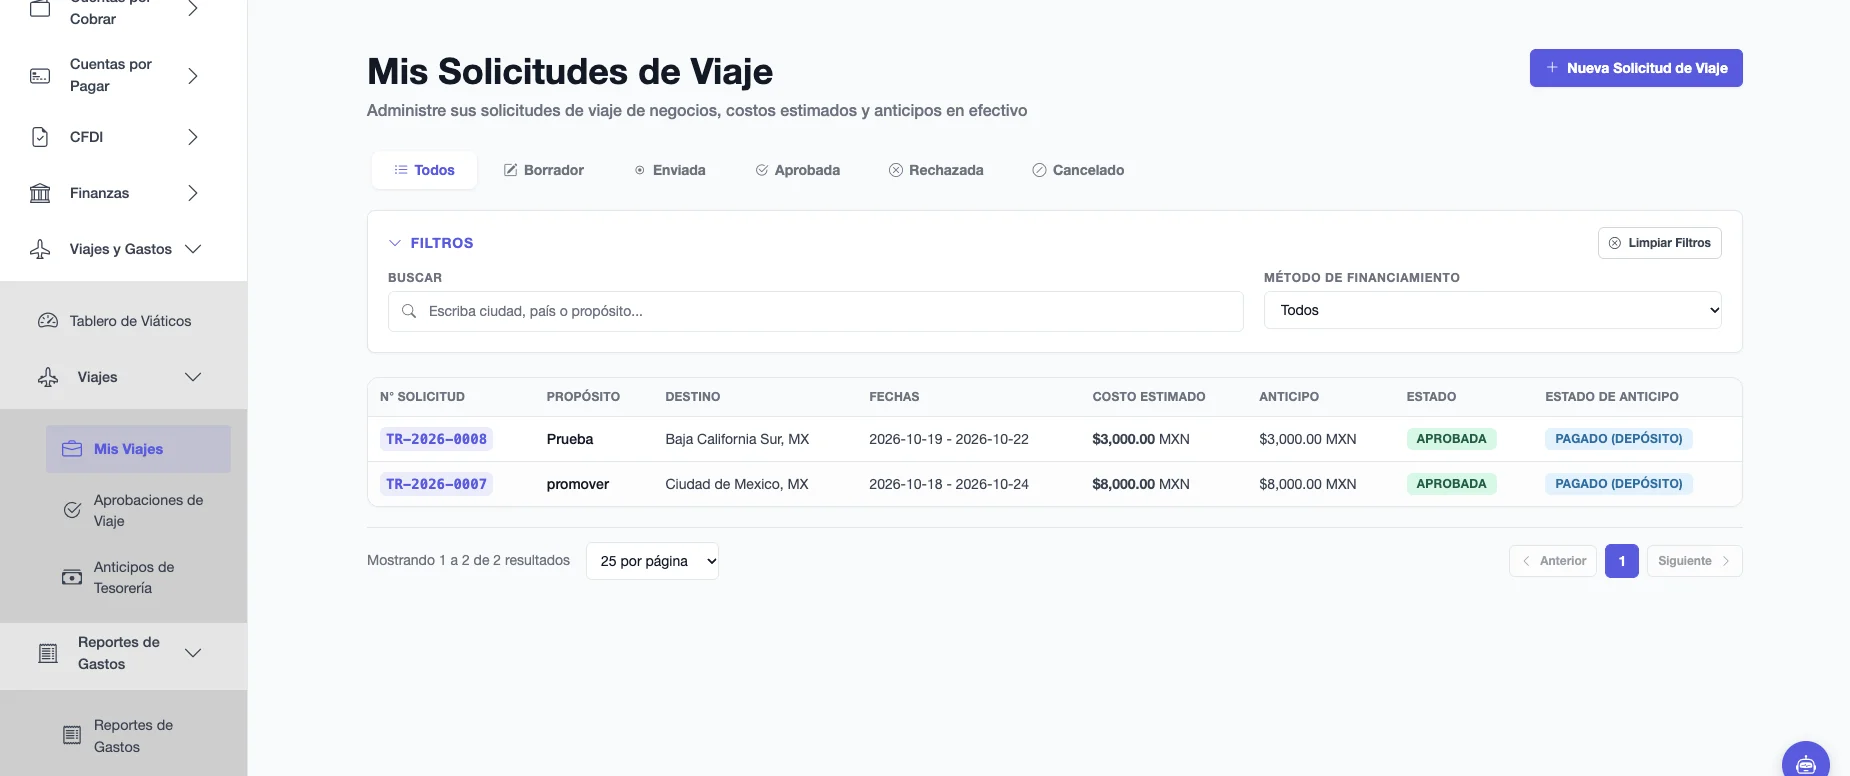Click Nueva Solicitud de Viaje button
The image size is (1850, 776).
1636,68
